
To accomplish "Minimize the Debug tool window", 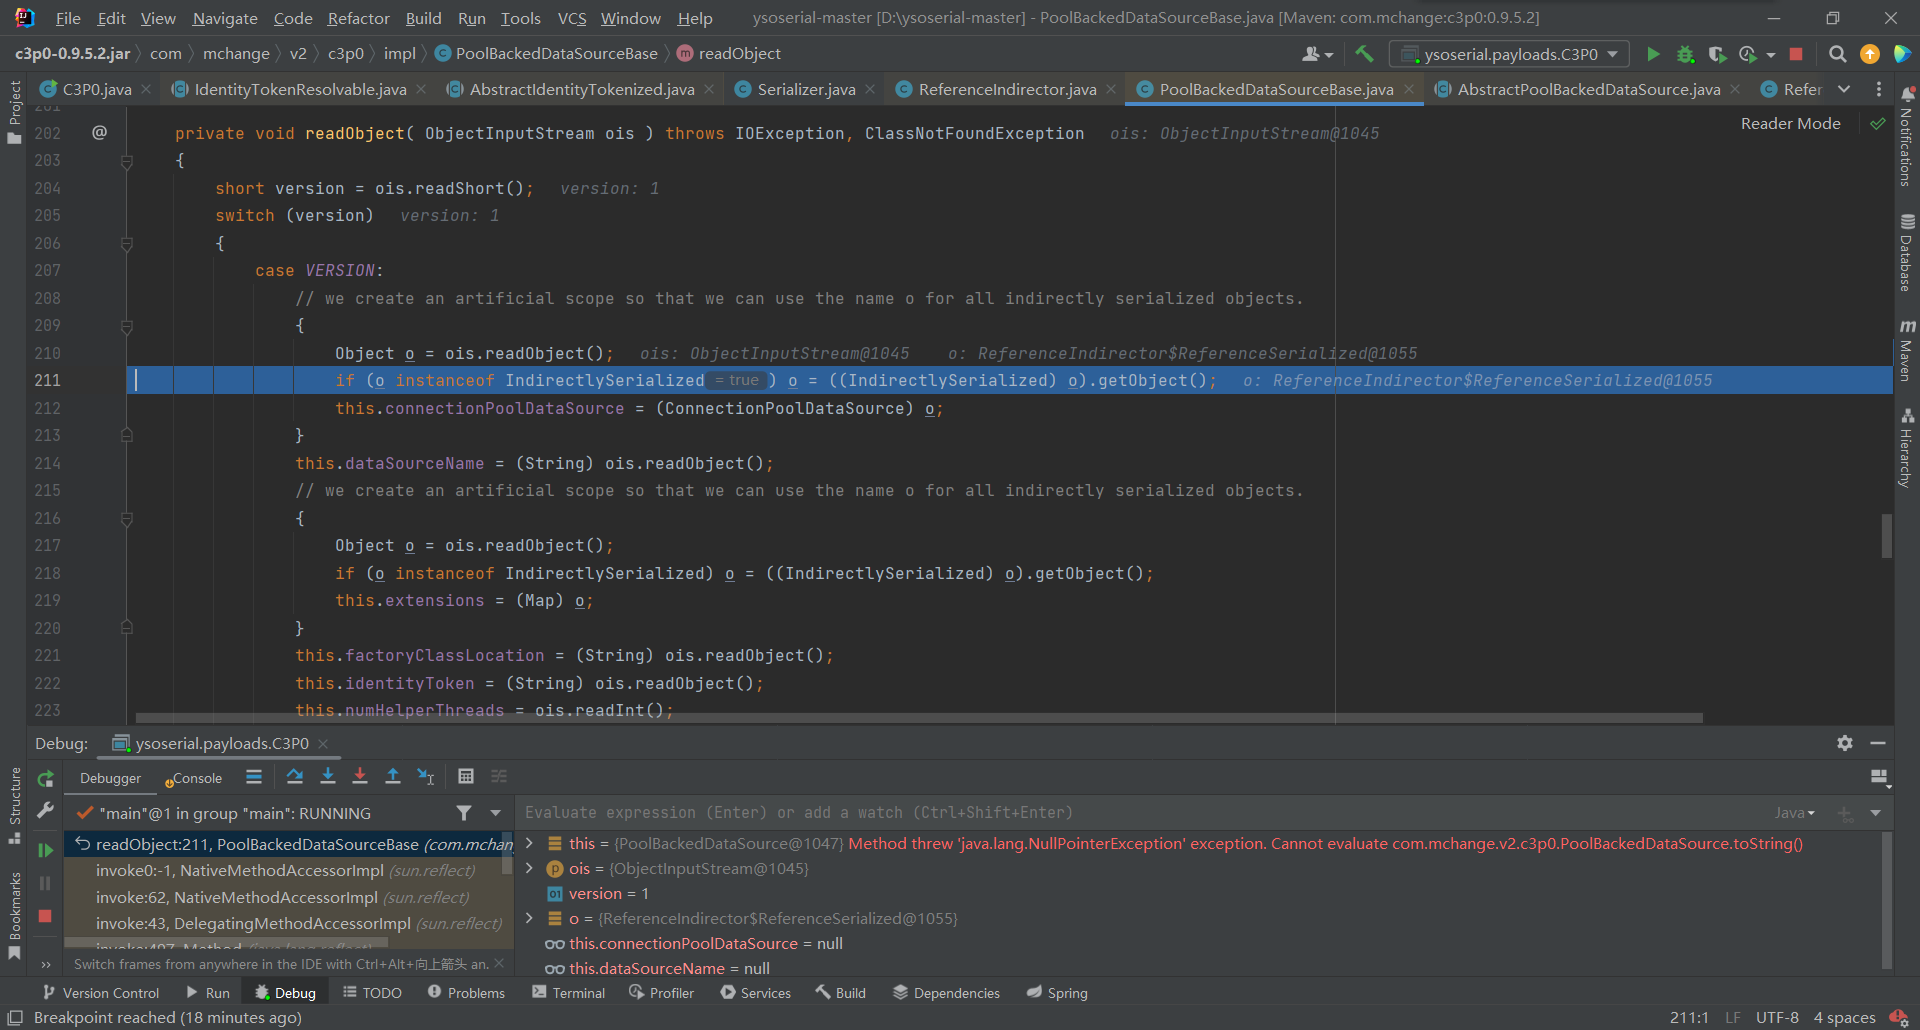I will tap(1878, 743).
